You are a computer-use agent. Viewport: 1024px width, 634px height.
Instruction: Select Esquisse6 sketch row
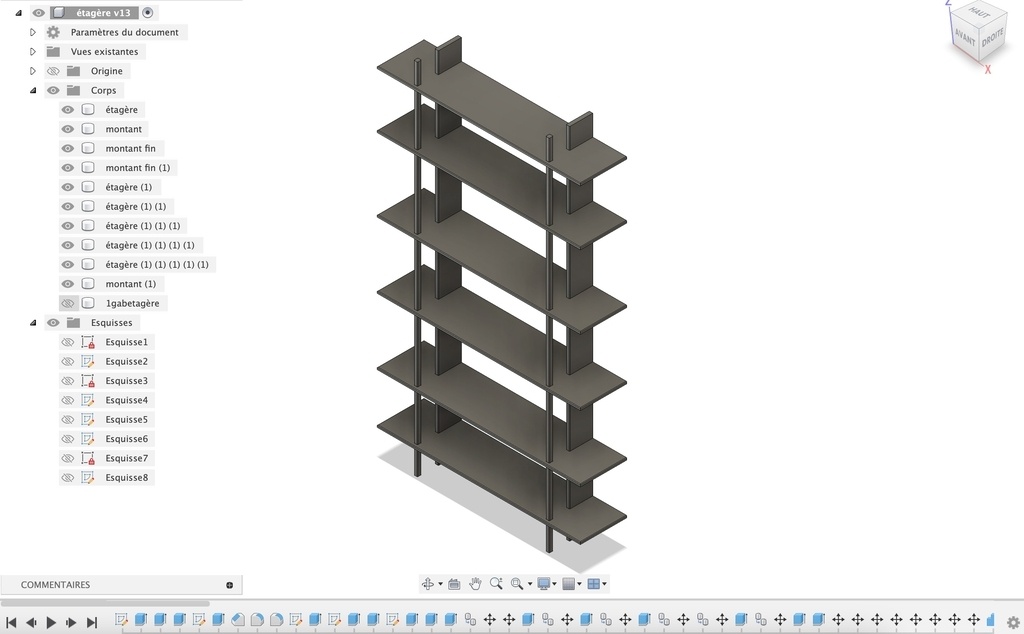click(x=107, y=439)
